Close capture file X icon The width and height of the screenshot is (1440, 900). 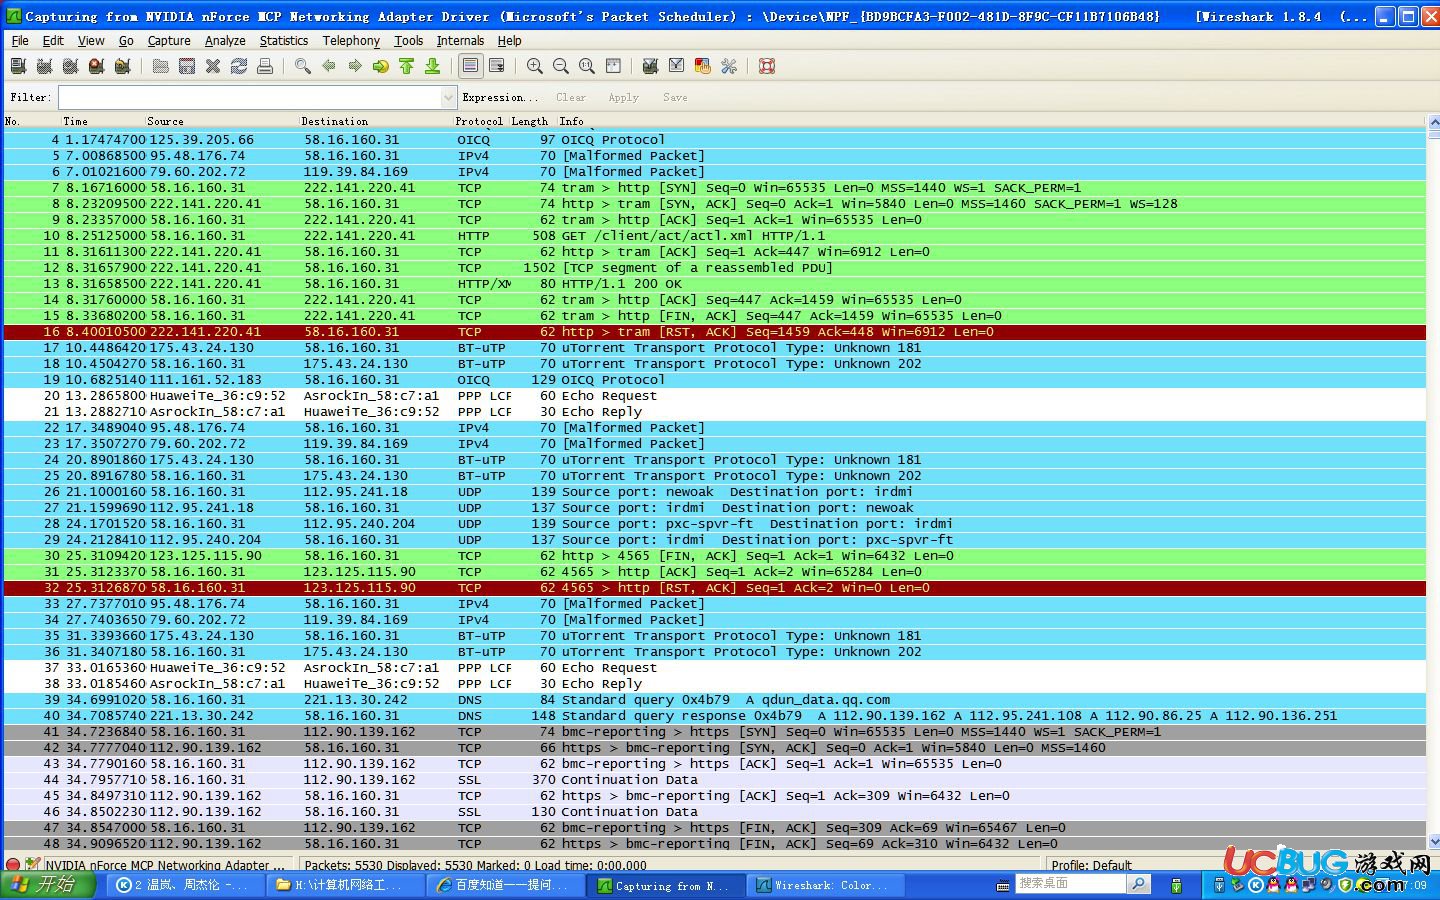[212, 66]
